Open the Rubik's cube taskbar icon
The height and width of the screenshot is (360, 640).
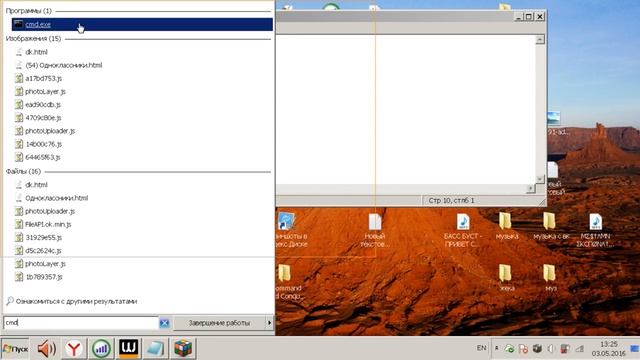point(182,349)
